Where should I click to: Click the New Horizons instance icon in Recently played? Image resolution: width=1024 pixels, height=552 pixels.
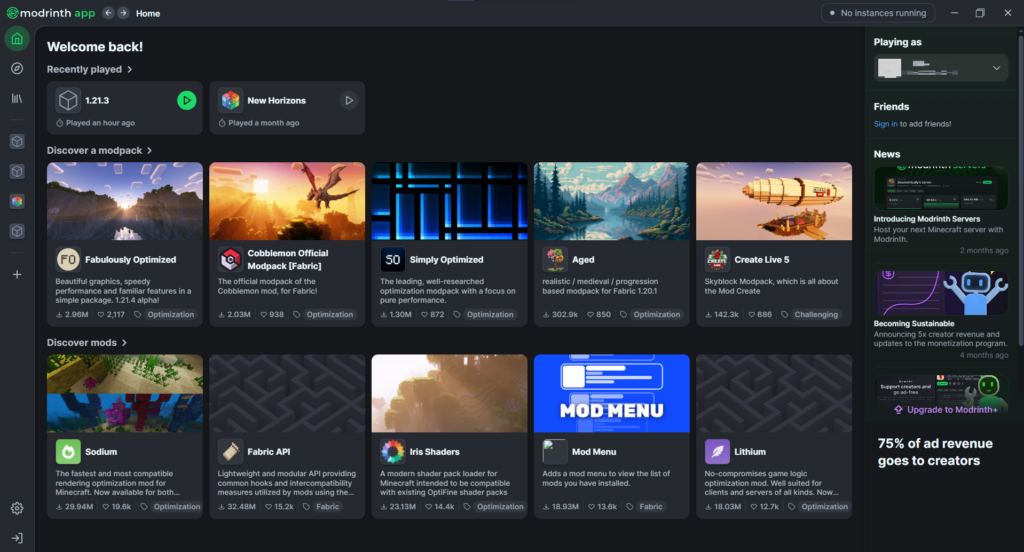[230, 101]
